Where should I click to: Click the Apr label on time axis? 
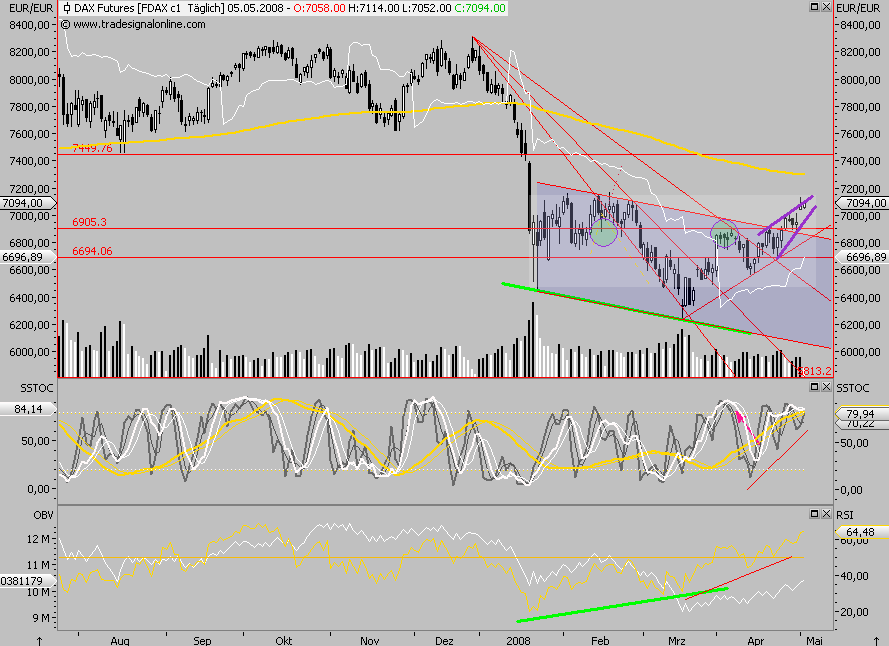pyautogui.click(x=755, y=640)
